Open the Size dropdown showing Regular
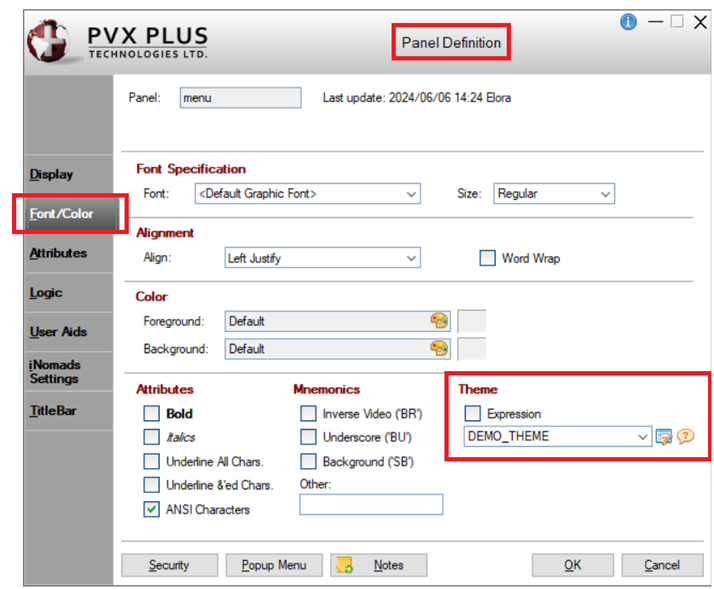The image size is (714, 589). tap(604, 194)
